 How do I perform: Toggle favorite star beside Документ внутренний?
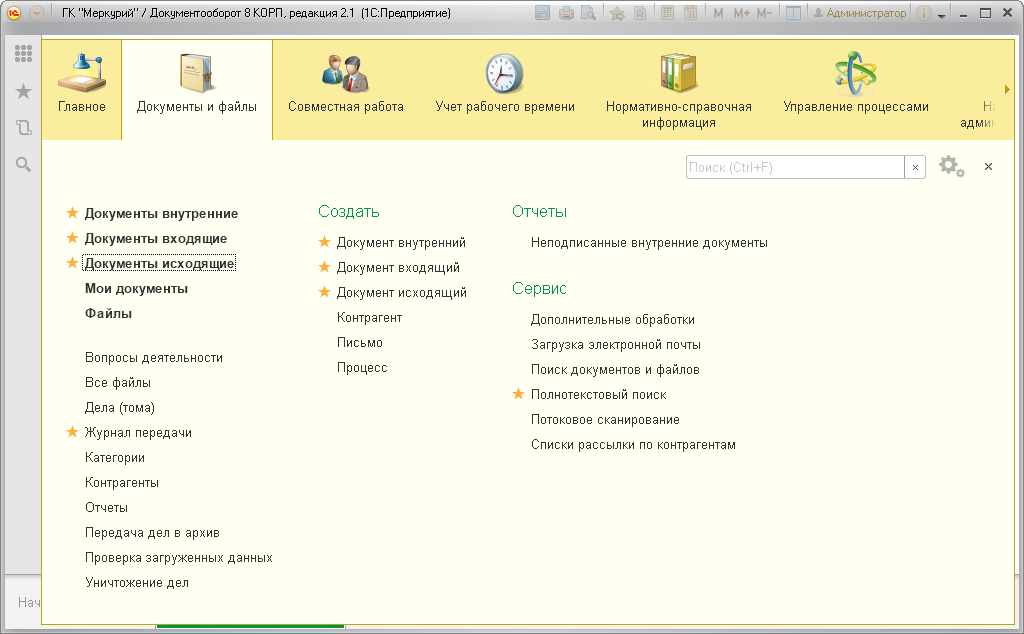click(325, 242)
